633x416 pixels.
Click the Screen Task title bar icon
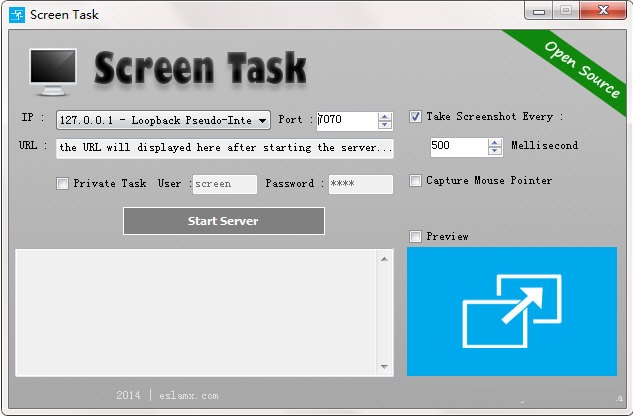coord(16,15)
